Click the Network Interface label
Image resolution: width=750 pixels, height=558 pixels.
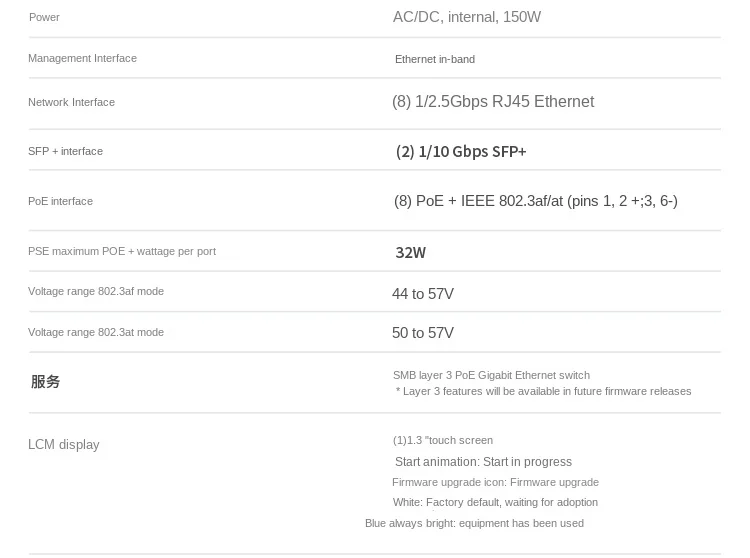(71, 102)
